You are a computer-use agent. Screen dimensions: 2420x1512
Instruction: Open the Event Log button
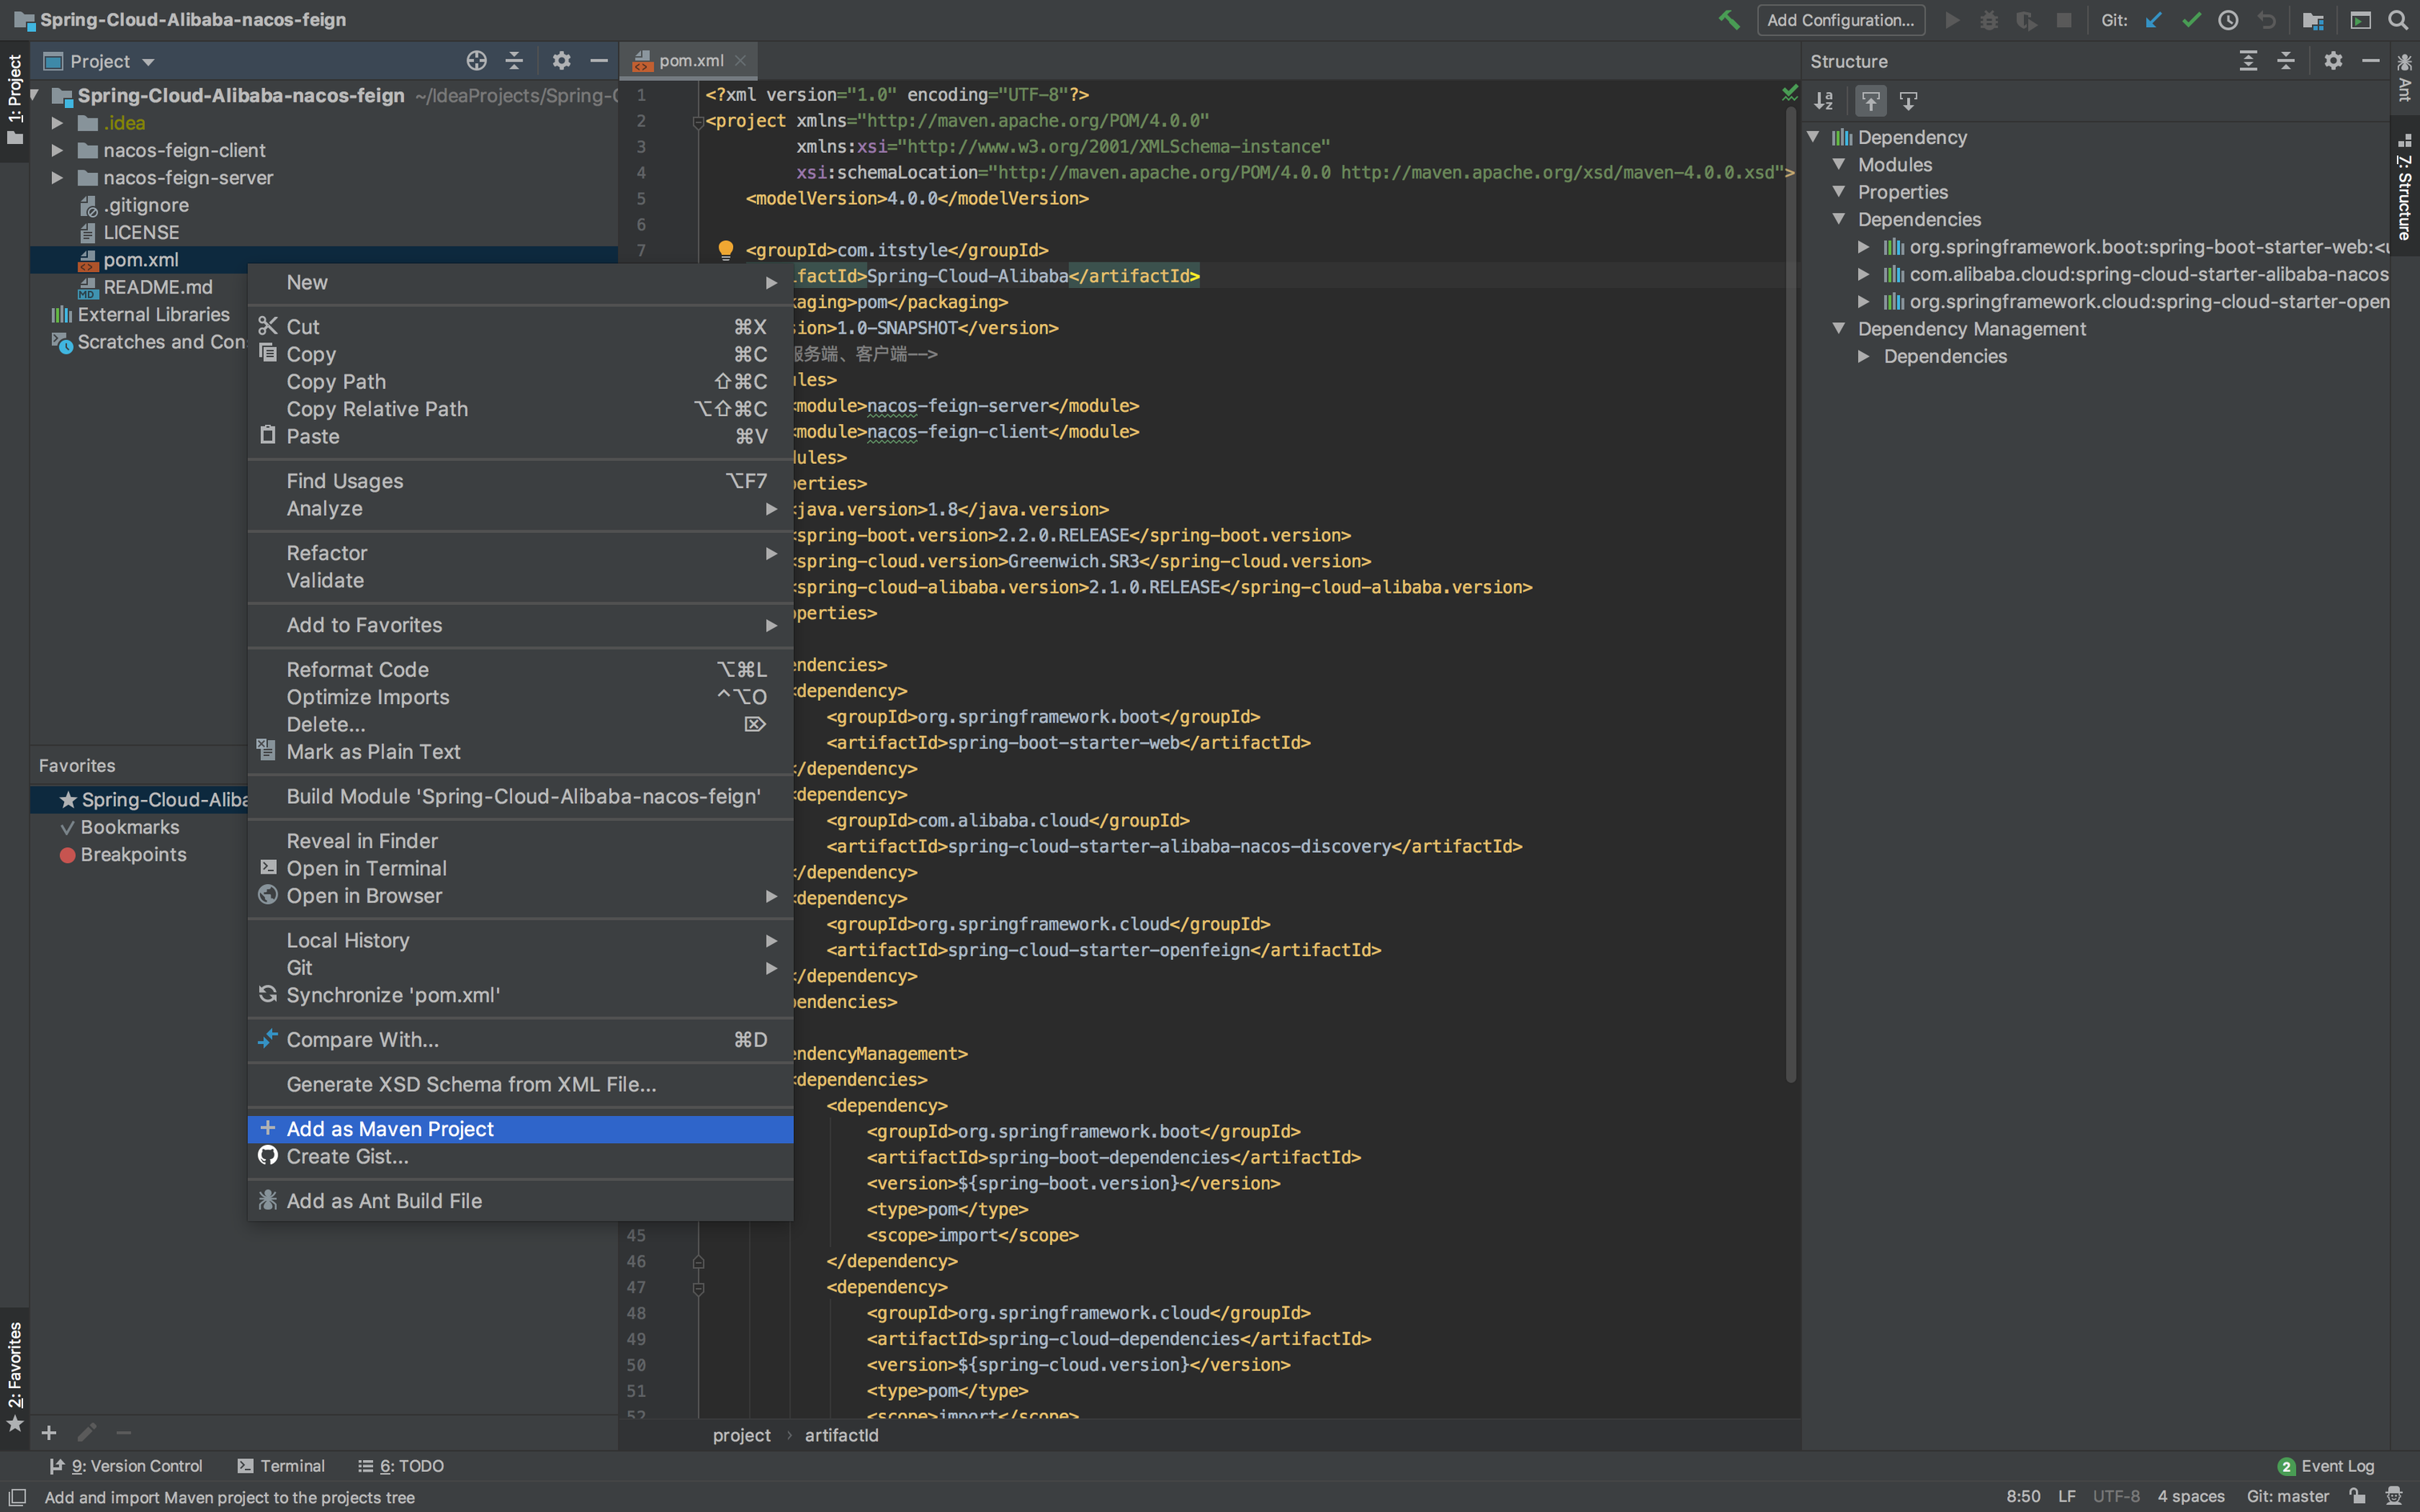2326,1466
